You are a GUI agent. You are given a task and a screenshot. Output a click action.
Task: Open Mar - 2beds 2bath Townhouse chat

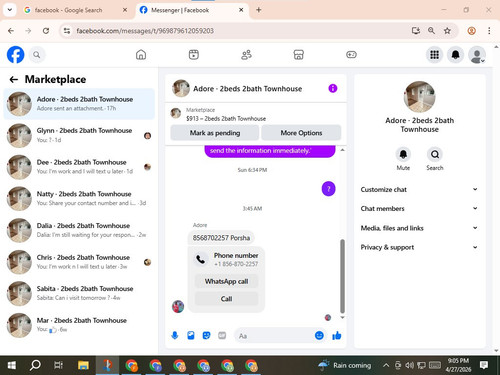pos(79,325)
